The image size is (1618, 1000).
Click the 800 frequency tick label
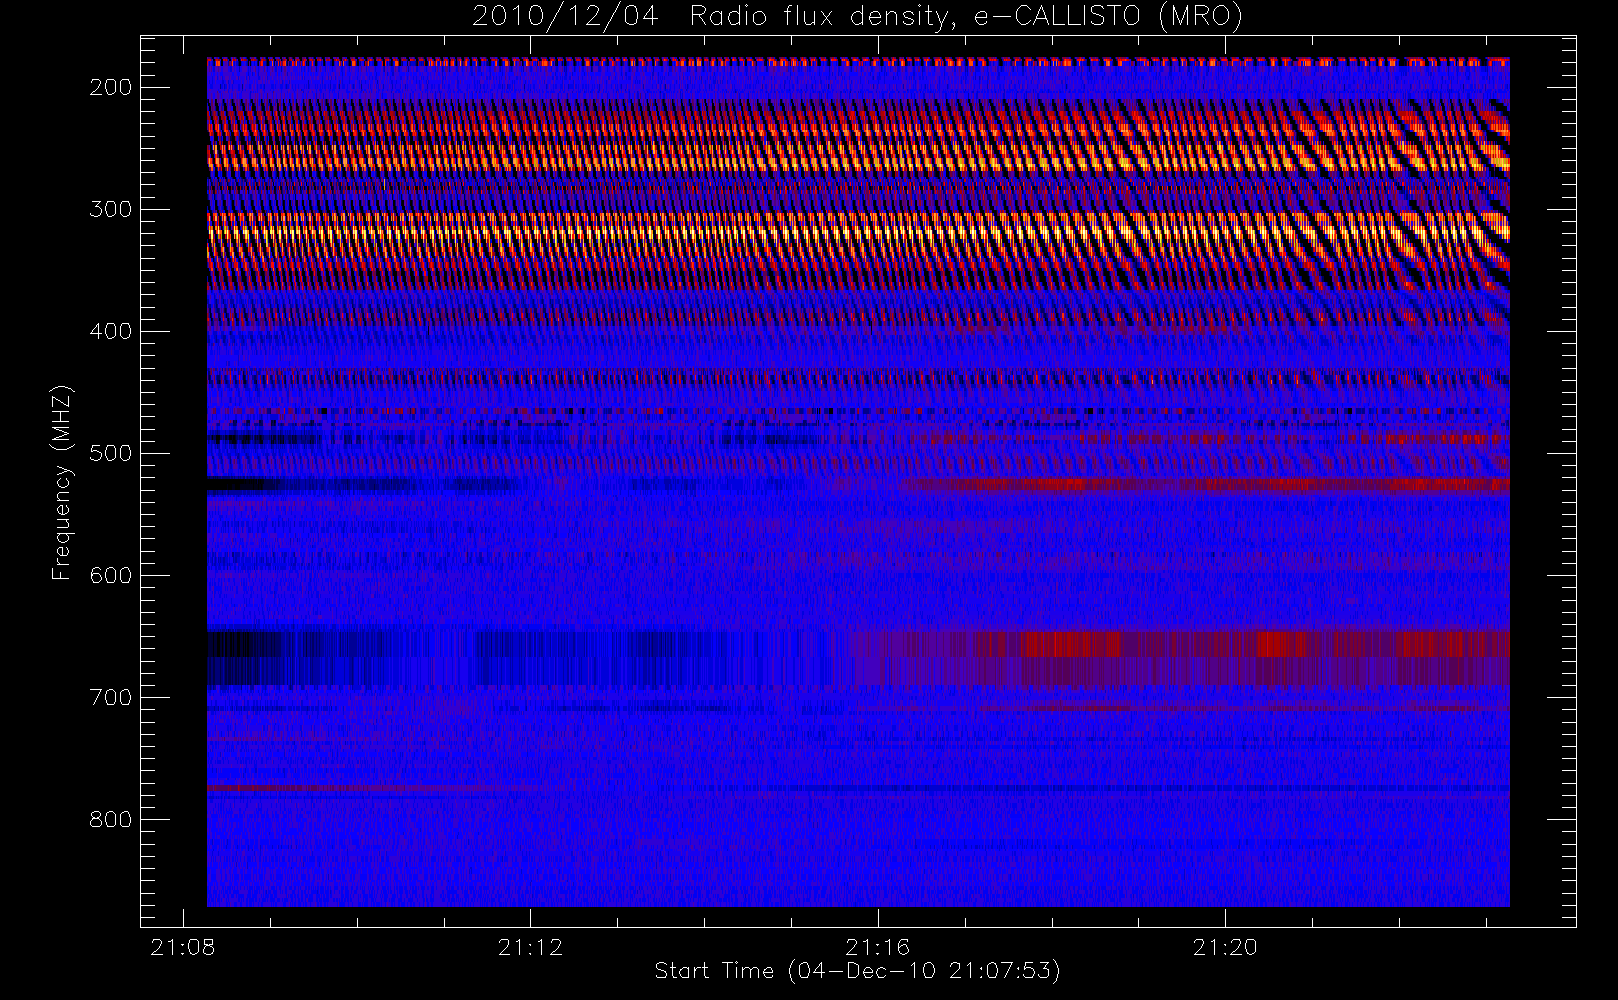(x=110, y=819)
